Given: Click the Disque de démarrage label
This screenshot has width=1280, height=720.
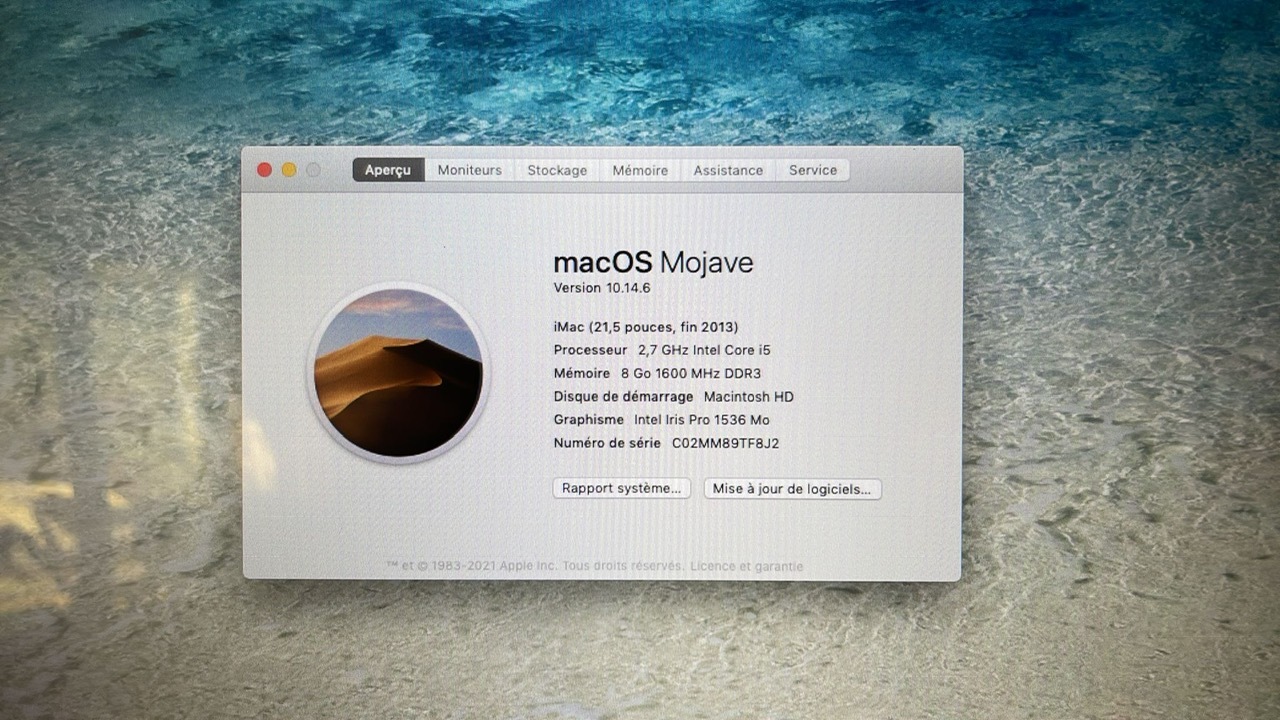Looking at the screenshot, I should pos(623,397).
